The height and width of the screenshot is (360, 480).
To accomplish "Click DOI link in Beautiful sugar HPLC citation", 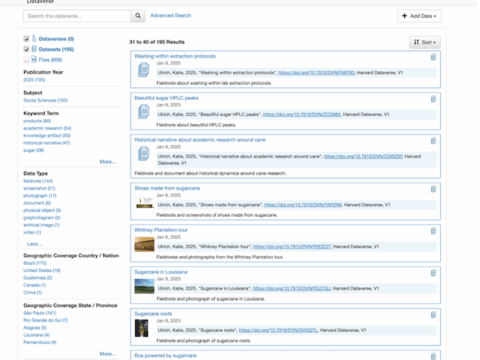I will coord(302,114).
